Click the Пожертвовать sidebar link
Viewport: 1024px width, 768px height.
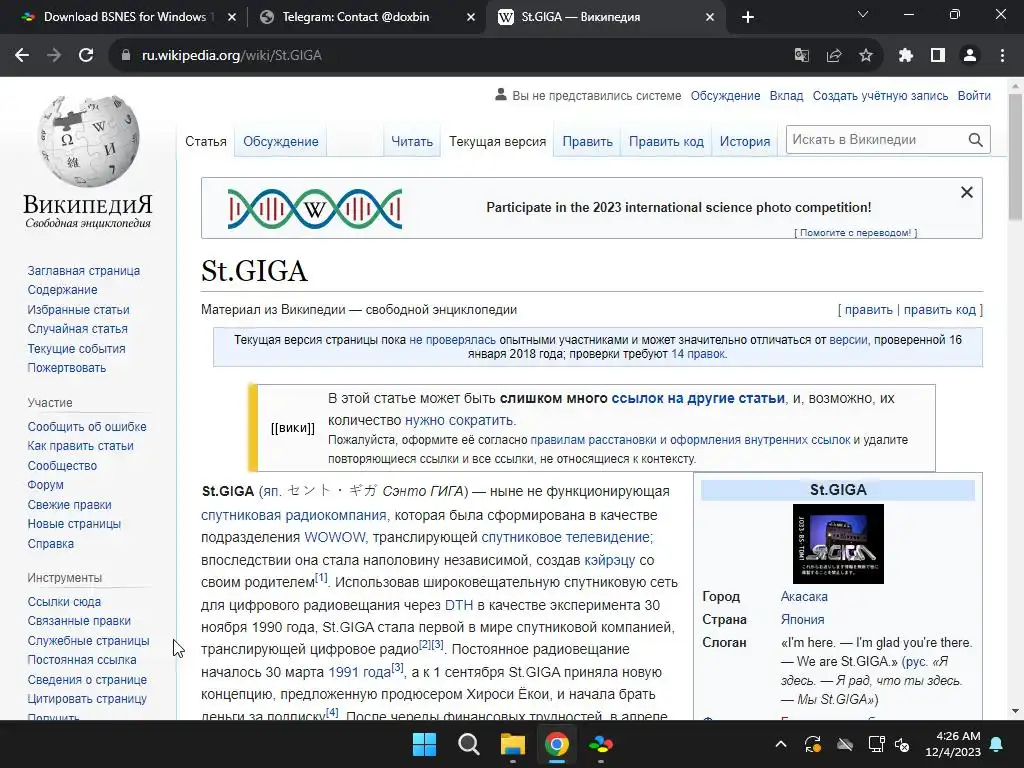click(x=67, y=368)
